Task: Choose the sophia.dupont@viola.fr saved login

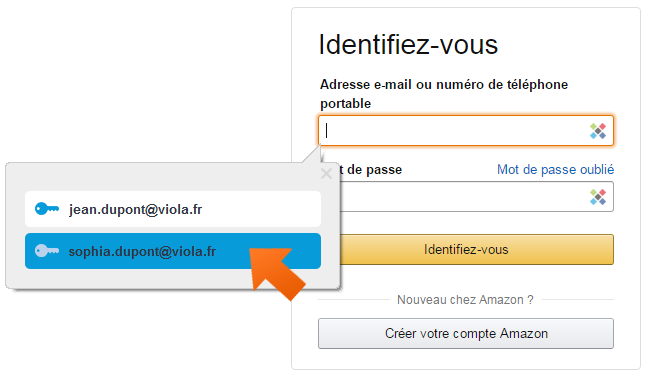Action: pyautogui.click(x=173, y=251)
